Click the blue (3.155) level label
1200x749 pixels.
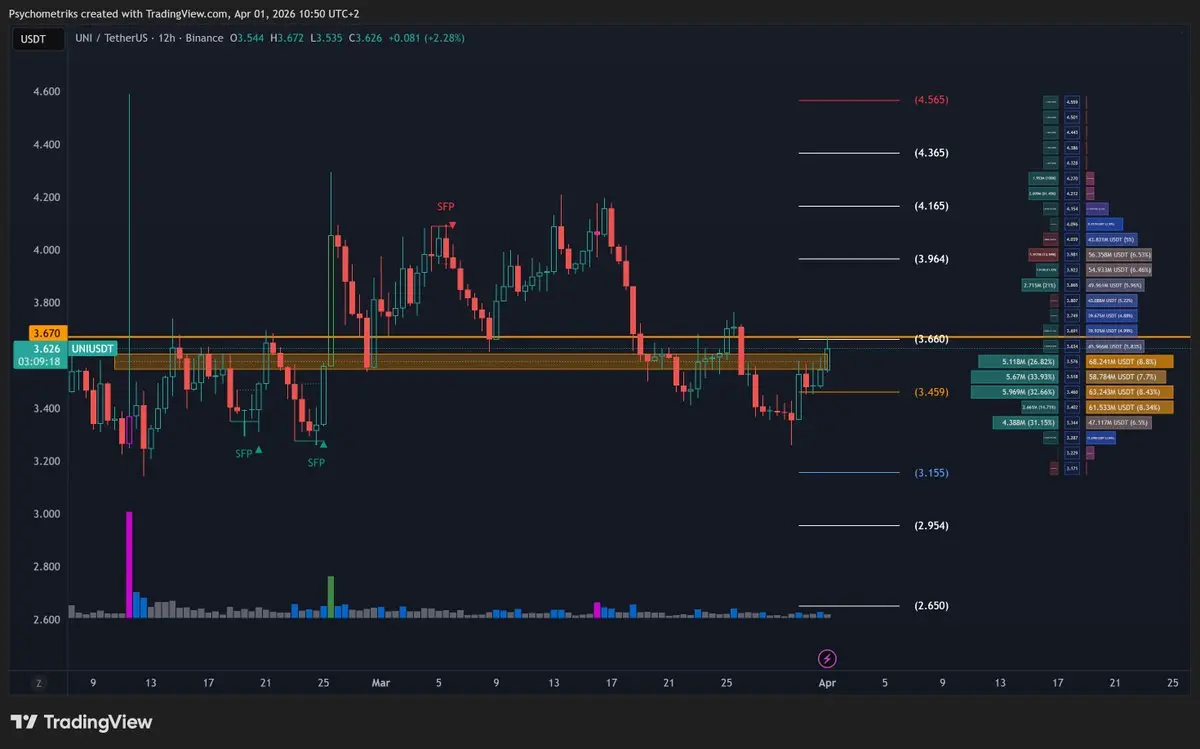point(931,473)
